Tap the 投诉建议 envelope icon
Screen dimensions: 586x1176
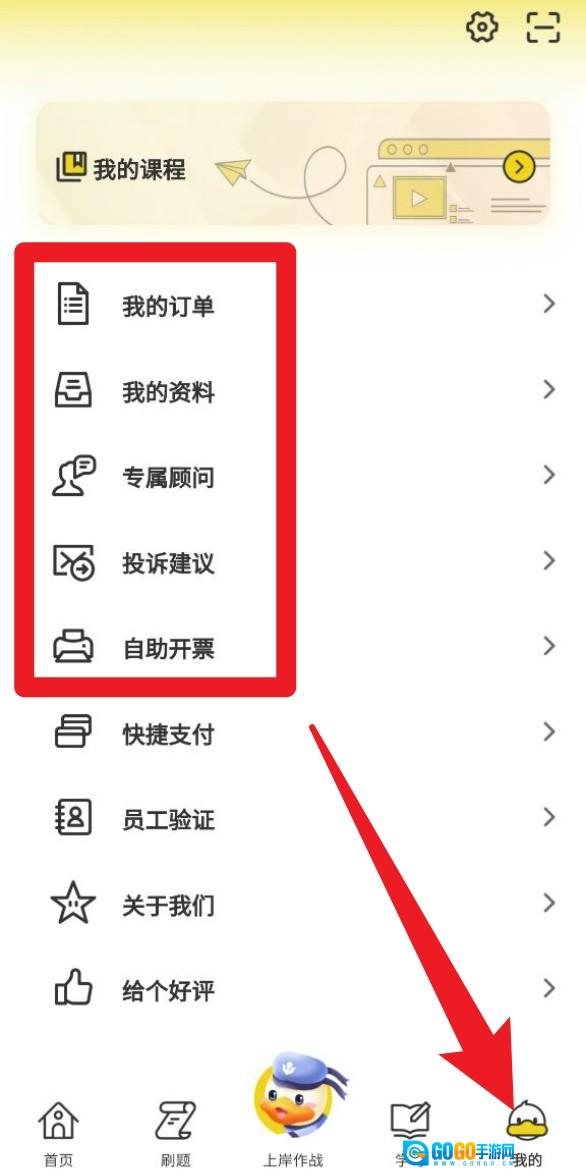pos(74,562)
